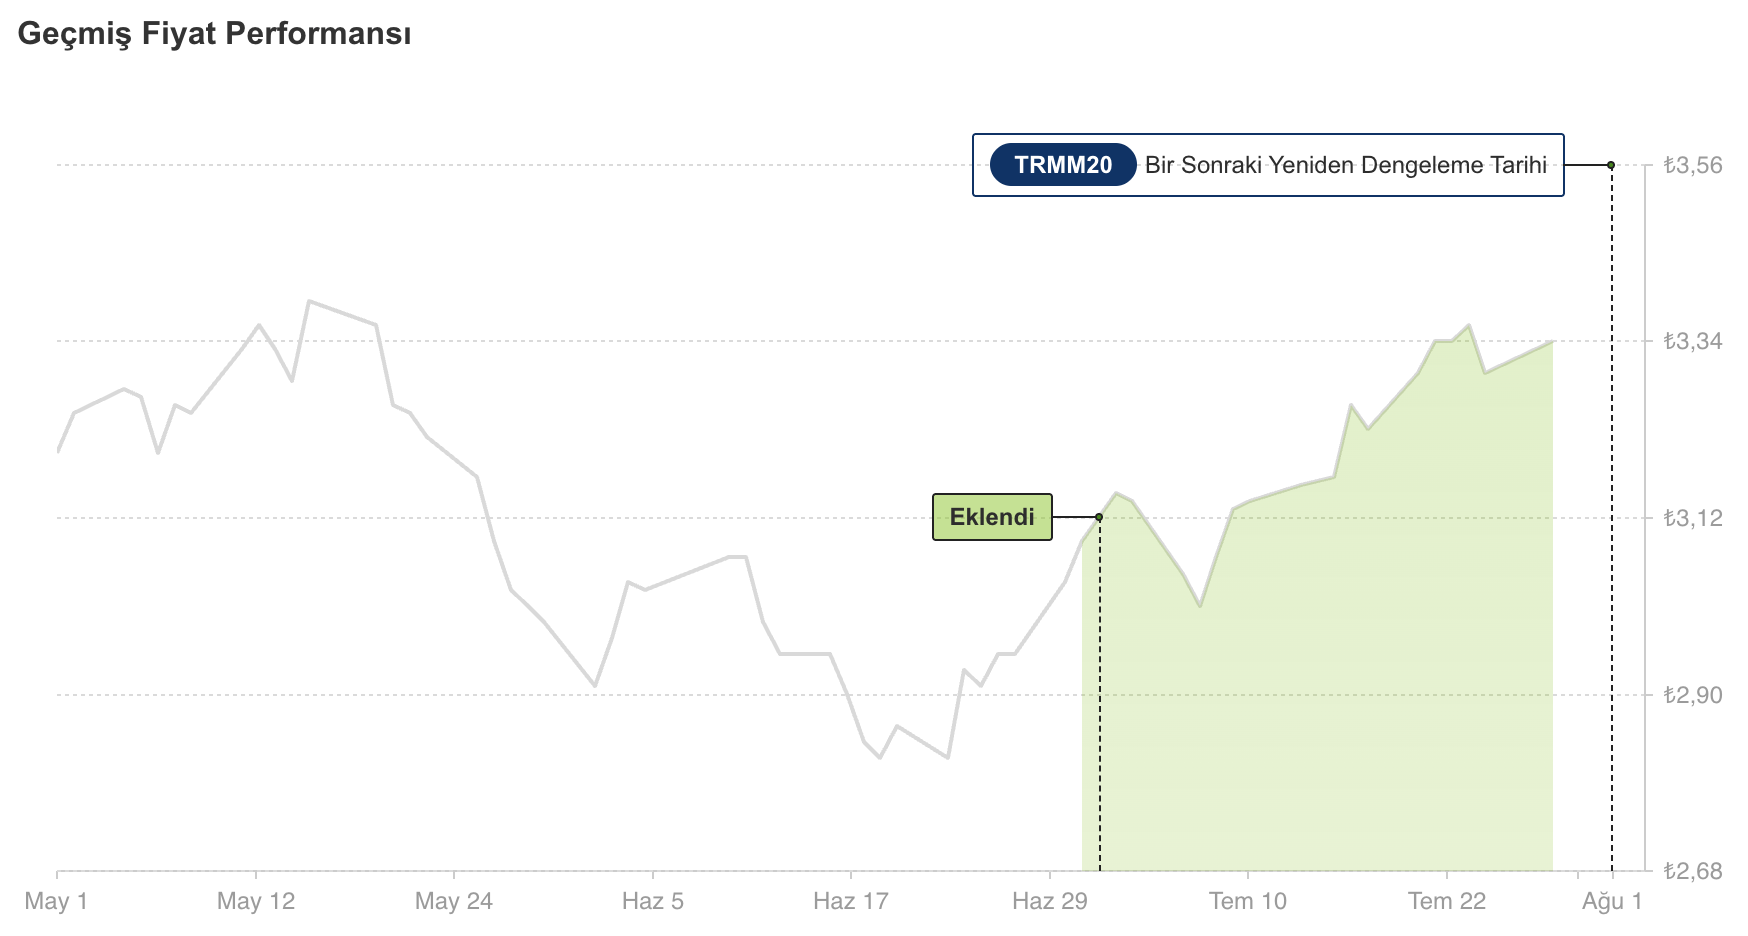Viewport: 1748px width, 936px height.
Task: Click the TRMM20 index badge
Action: [x=1063, y=165]
